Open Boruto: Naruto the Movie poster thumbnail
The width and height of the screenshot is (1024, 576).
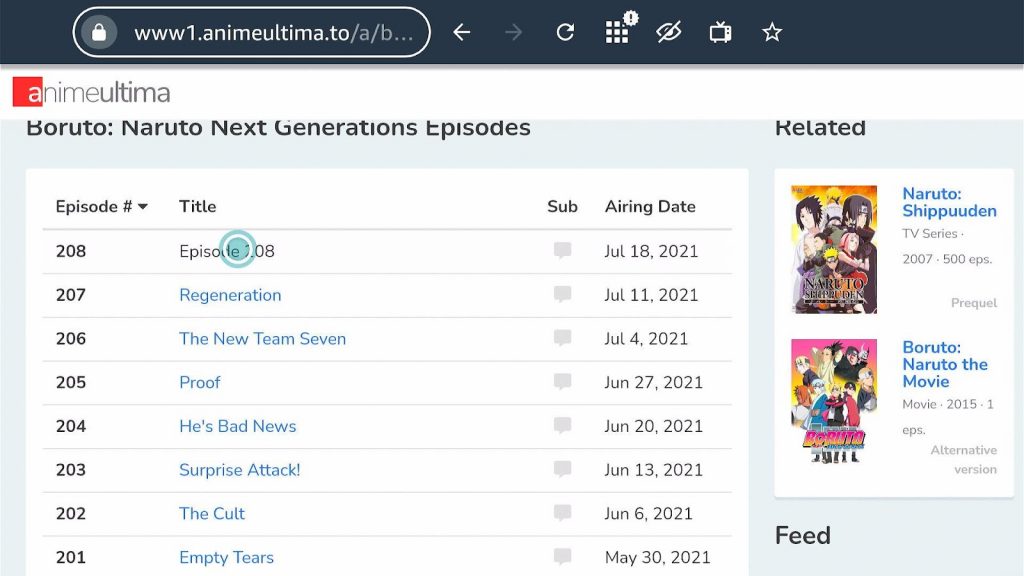pos(834,401)
